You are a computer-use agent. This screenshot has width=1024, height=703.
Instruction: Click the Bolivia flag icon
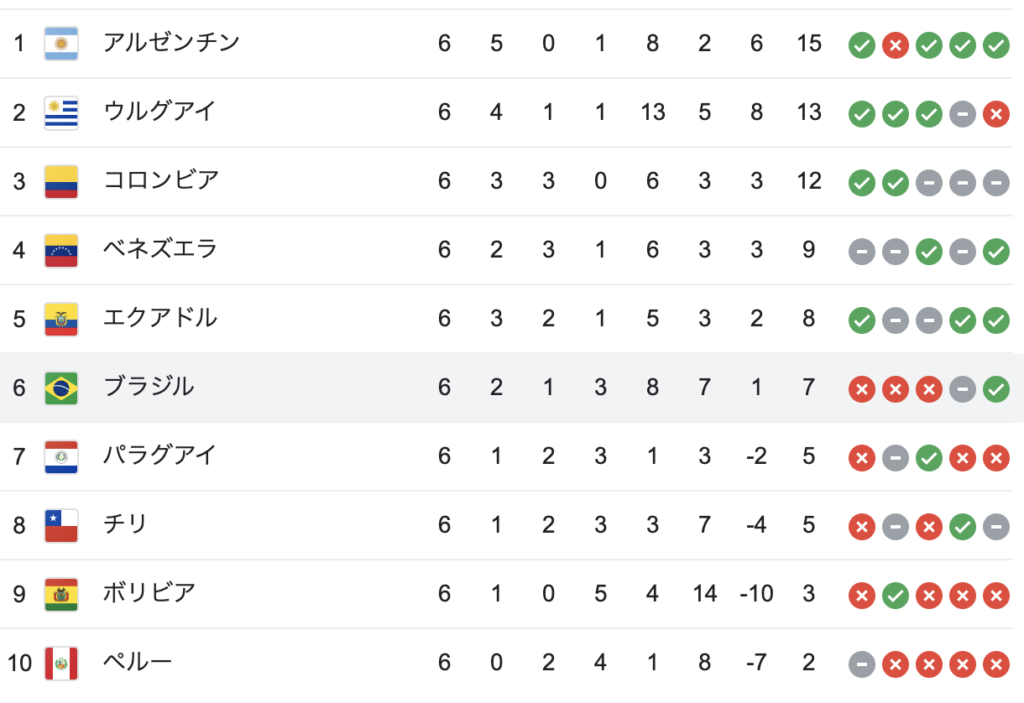[x=61, y=595]
